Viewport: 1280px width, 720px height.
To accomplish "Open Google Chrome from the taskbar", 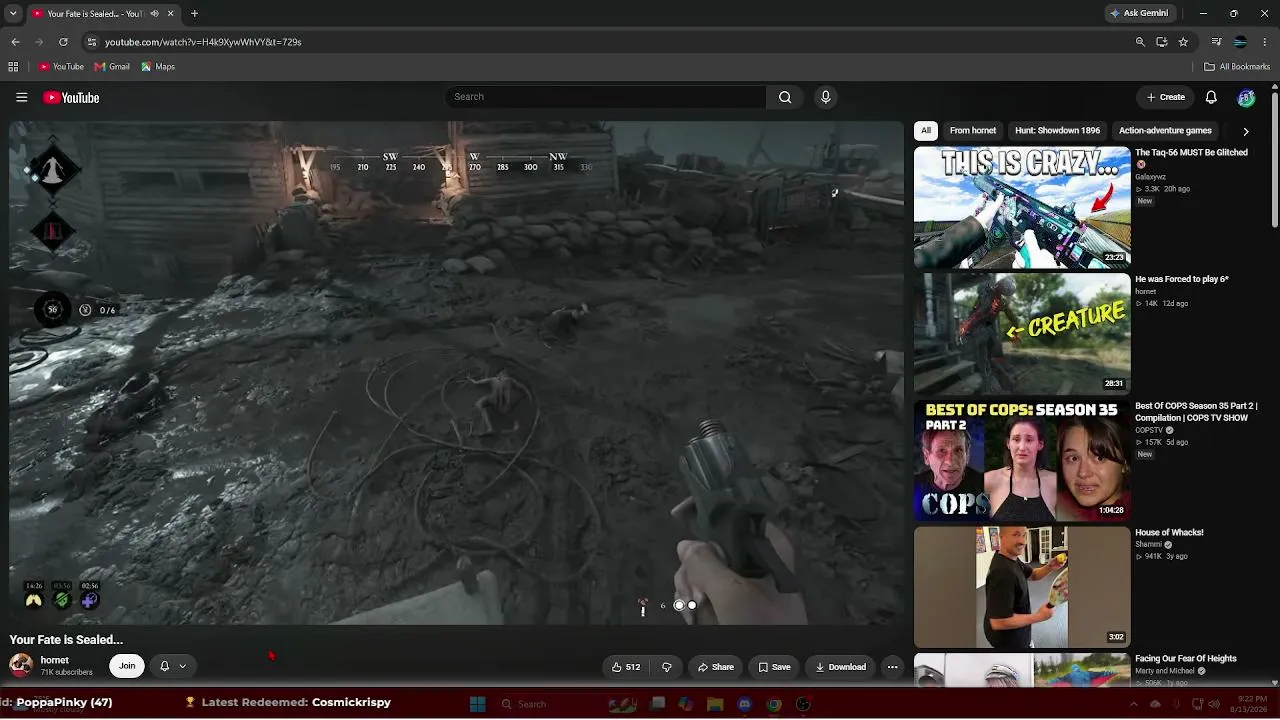I will (x=774, y=704).
